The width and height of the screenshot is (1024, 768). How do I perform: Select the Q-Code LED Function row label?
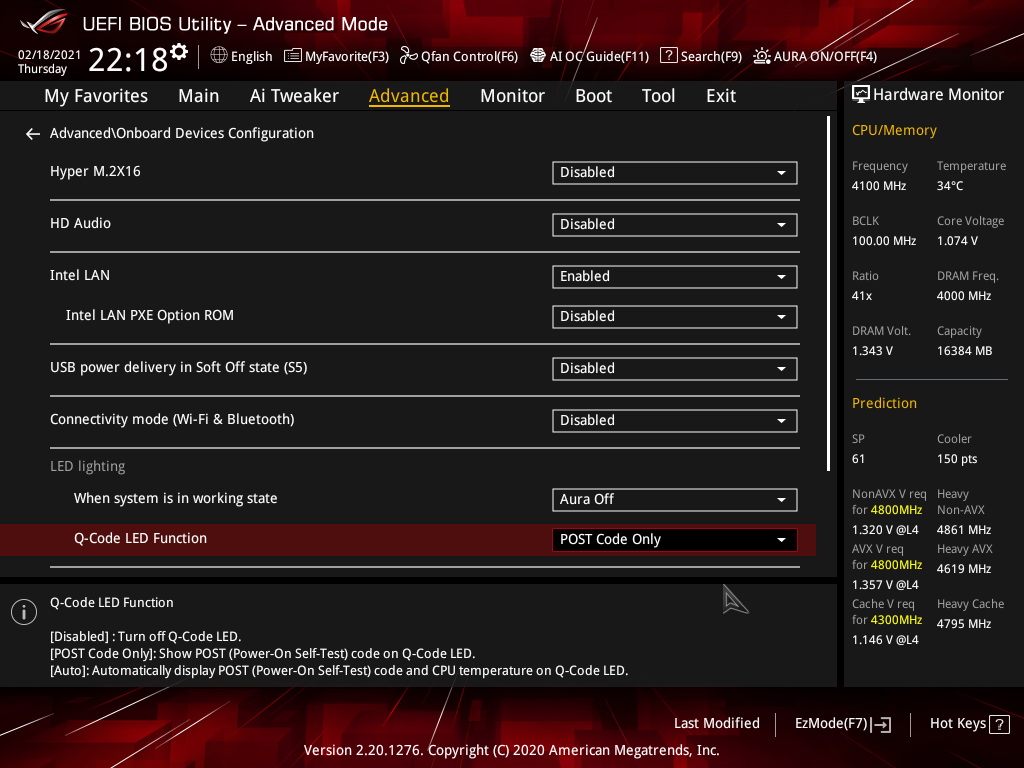tap(140, 538)
